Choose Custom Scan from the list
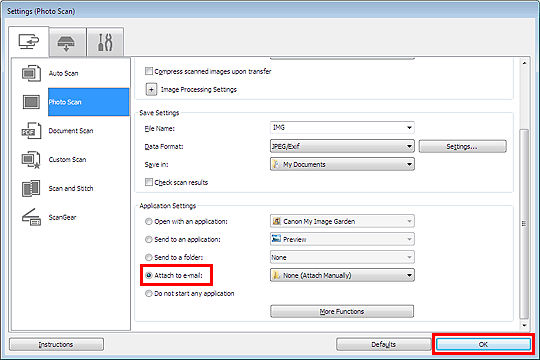 68,160
